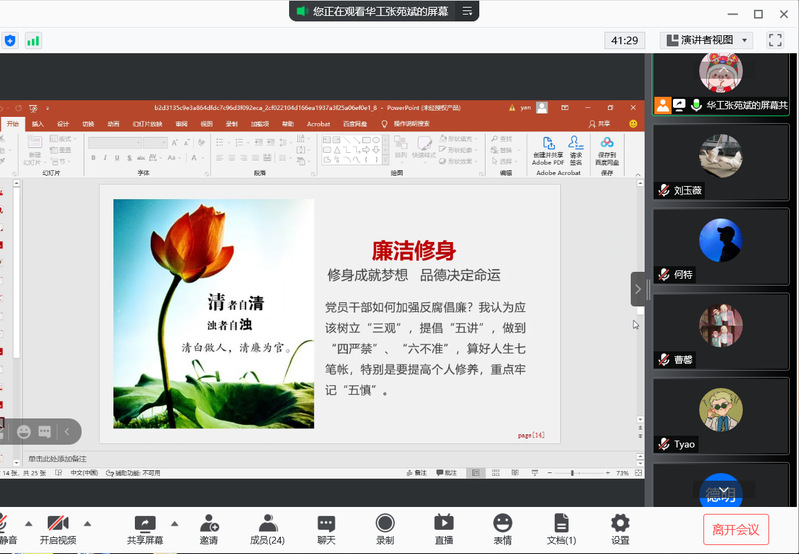The width and height of the screenshot is (799, 554).
Task: Click 创建并共享 Adobe PDF icon
Action: pyautogui.click(x=548, y=150)
